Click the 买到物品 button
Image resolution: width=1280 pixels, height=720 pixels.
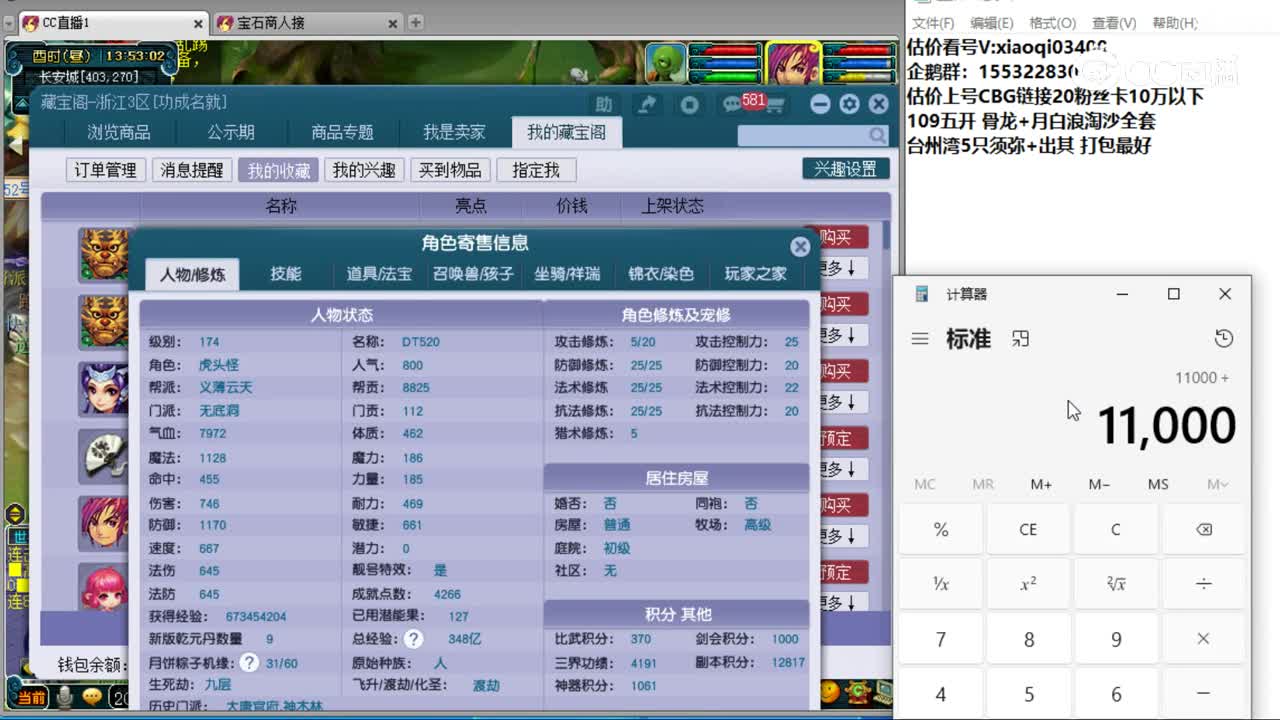coord(450,170)
